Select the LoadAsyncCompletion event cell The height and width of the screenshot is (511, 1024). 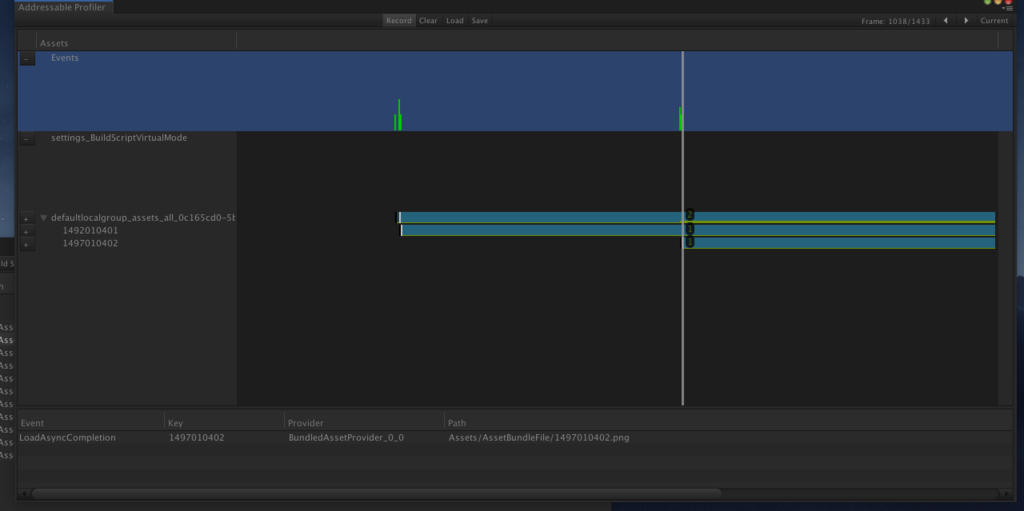coord(68,438)
